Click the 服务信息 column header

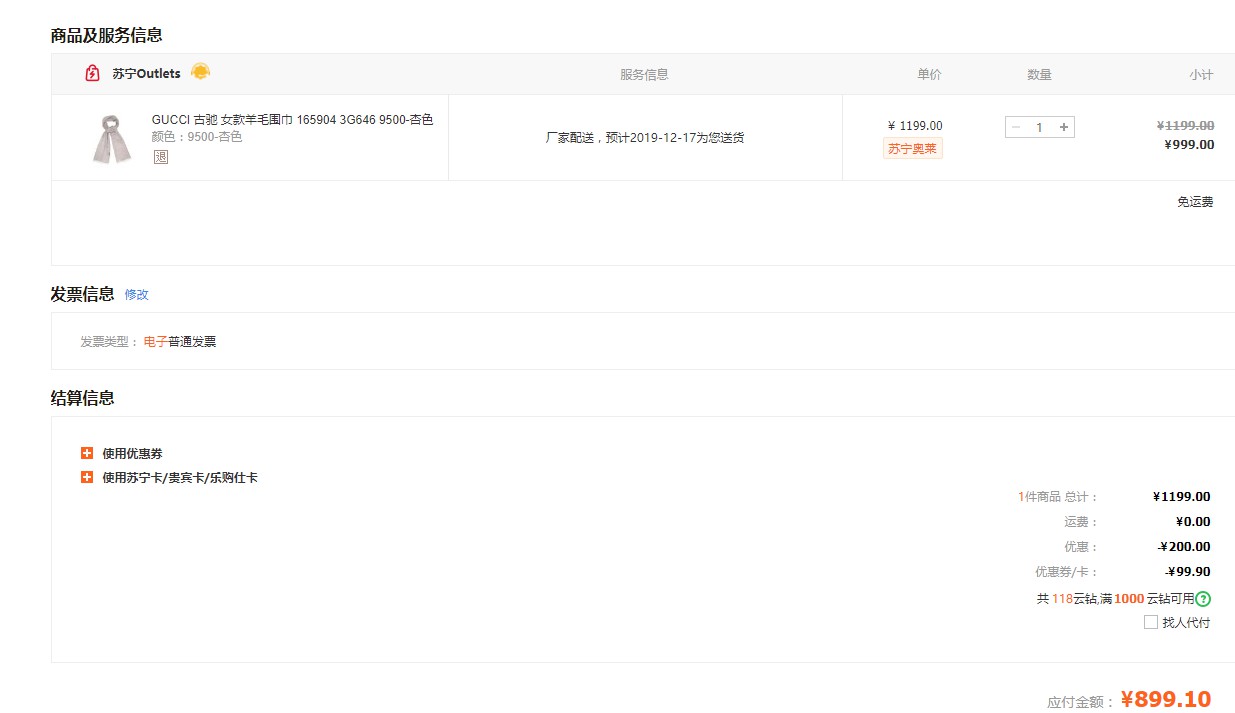(x=644, y=75)
